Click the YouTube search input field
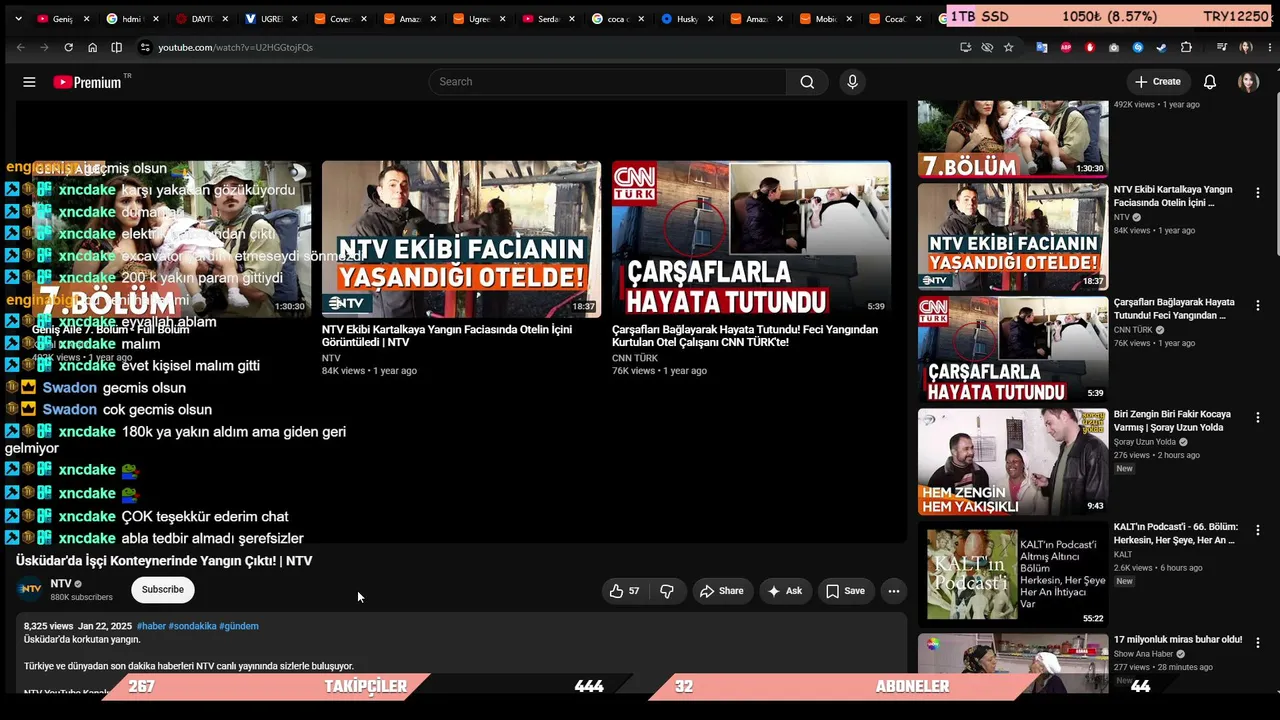Image resolution: width=1280 pixels, height=720 pixels. 608,82
